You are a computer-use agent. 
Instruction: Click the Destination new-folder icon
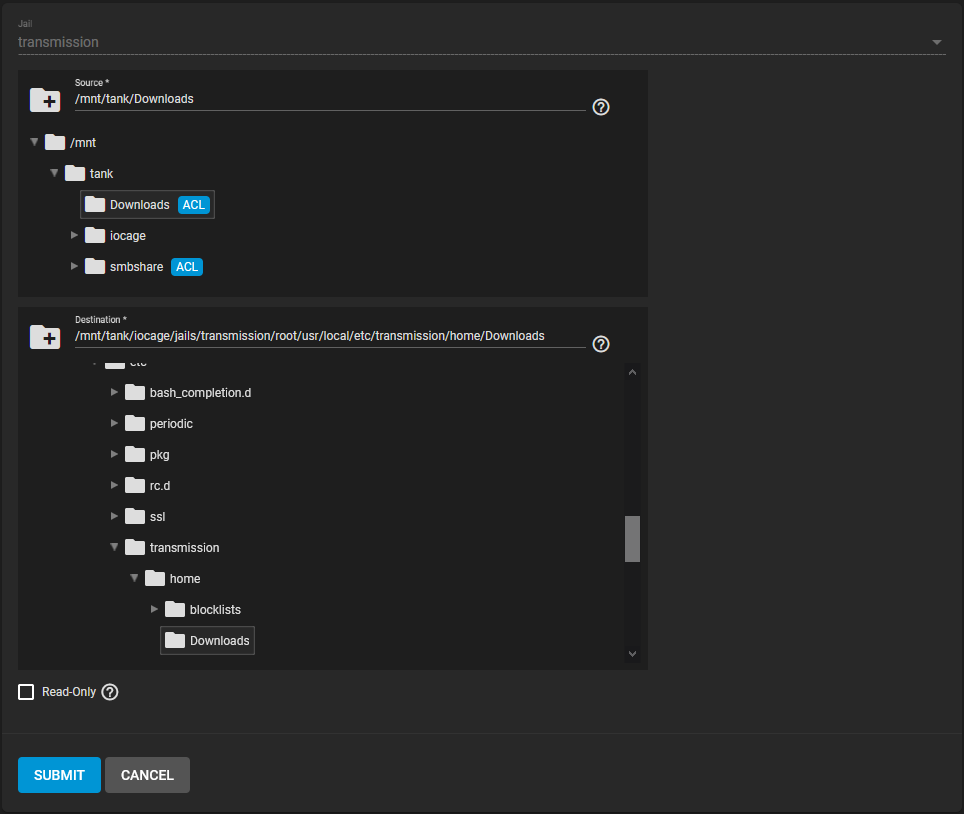tap(45, 337)
